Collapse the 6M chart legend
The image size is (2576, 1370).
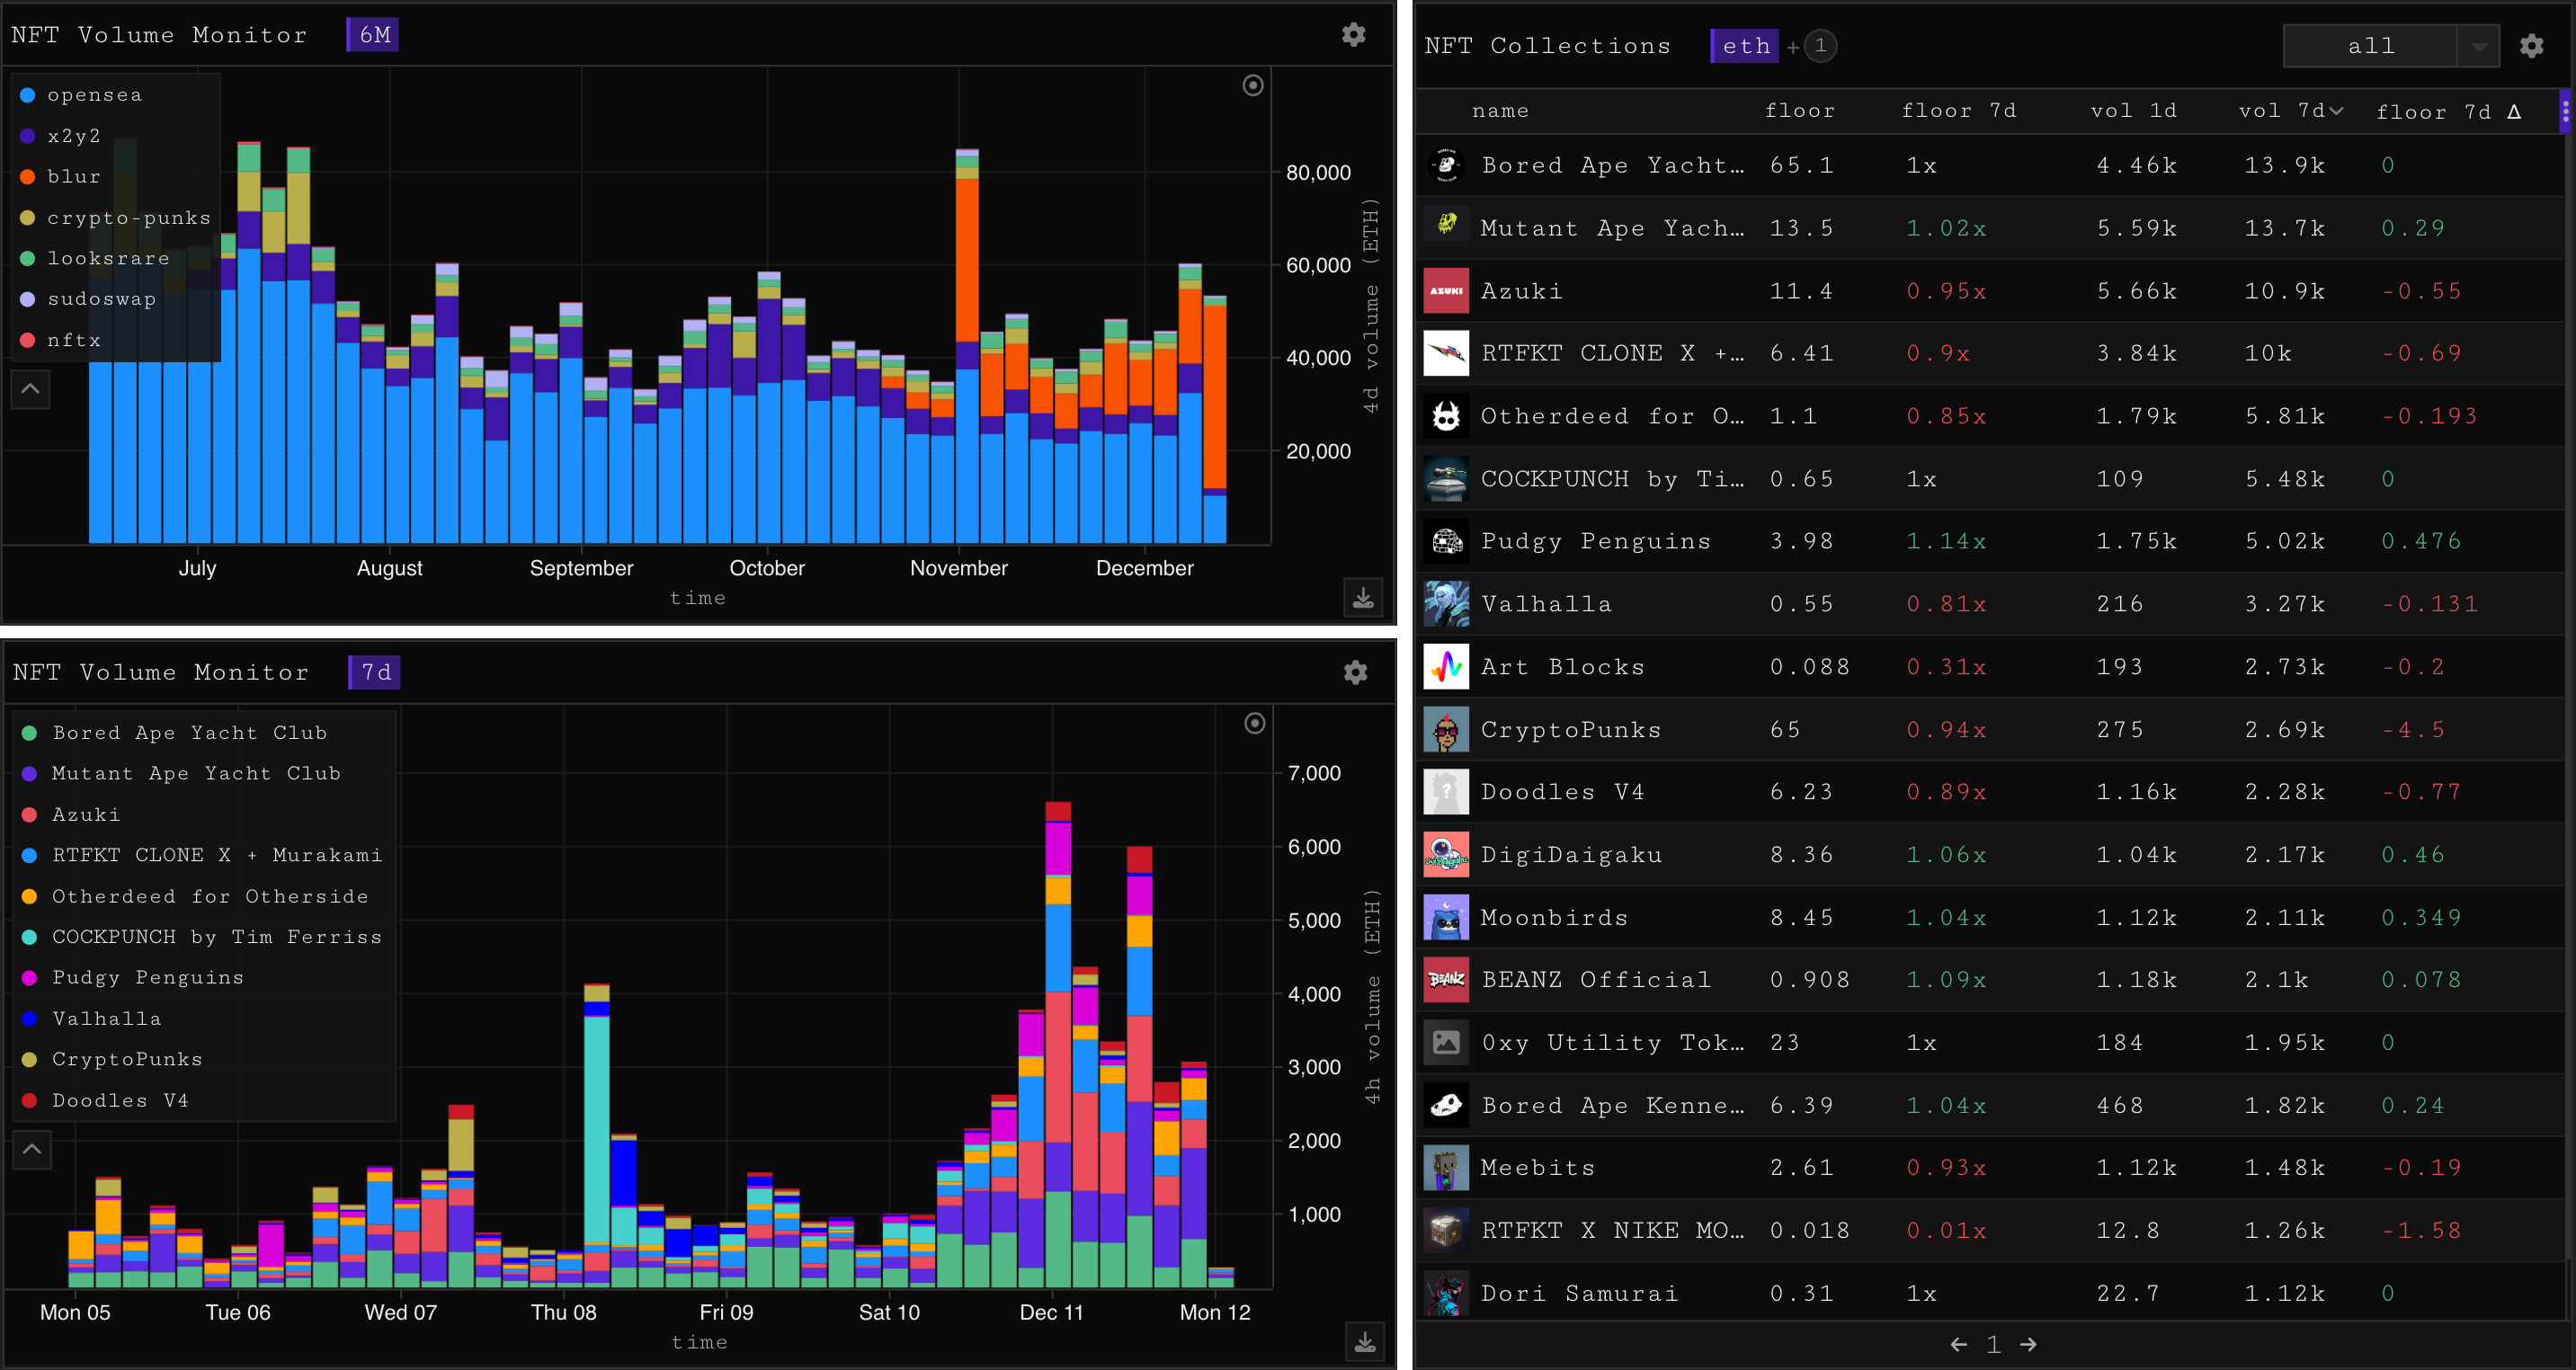[x=30, y=389]
